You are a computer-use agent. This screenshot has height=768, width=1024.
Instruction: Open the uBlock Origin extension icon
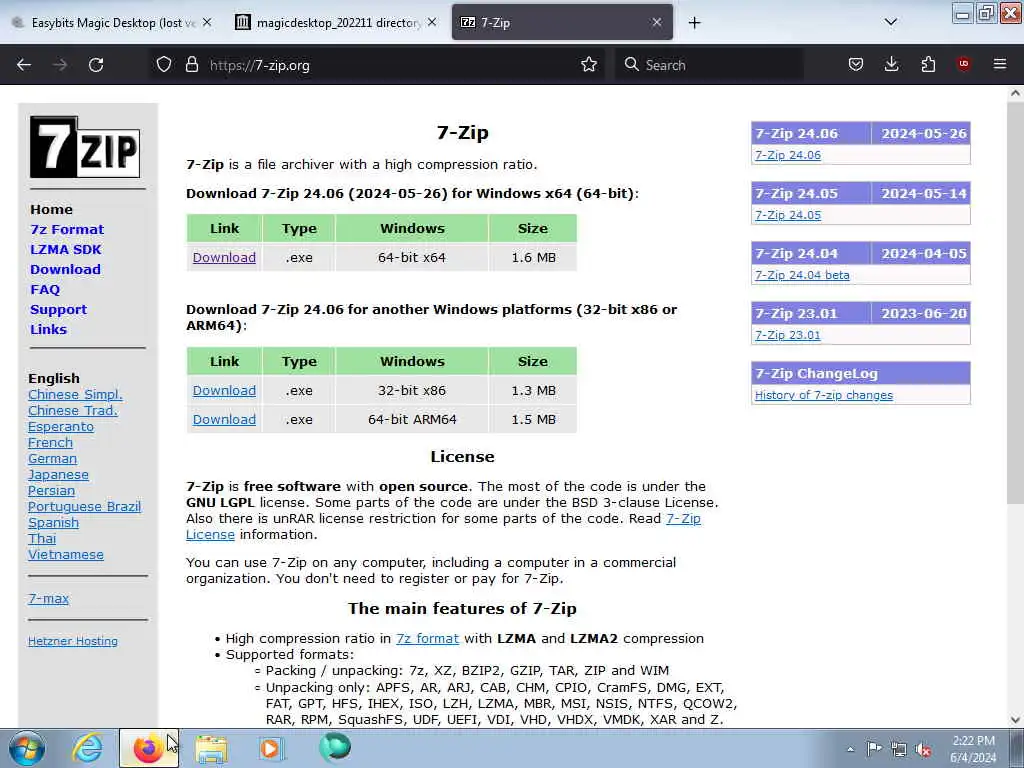pyautogui.click(x=964, y=64)
